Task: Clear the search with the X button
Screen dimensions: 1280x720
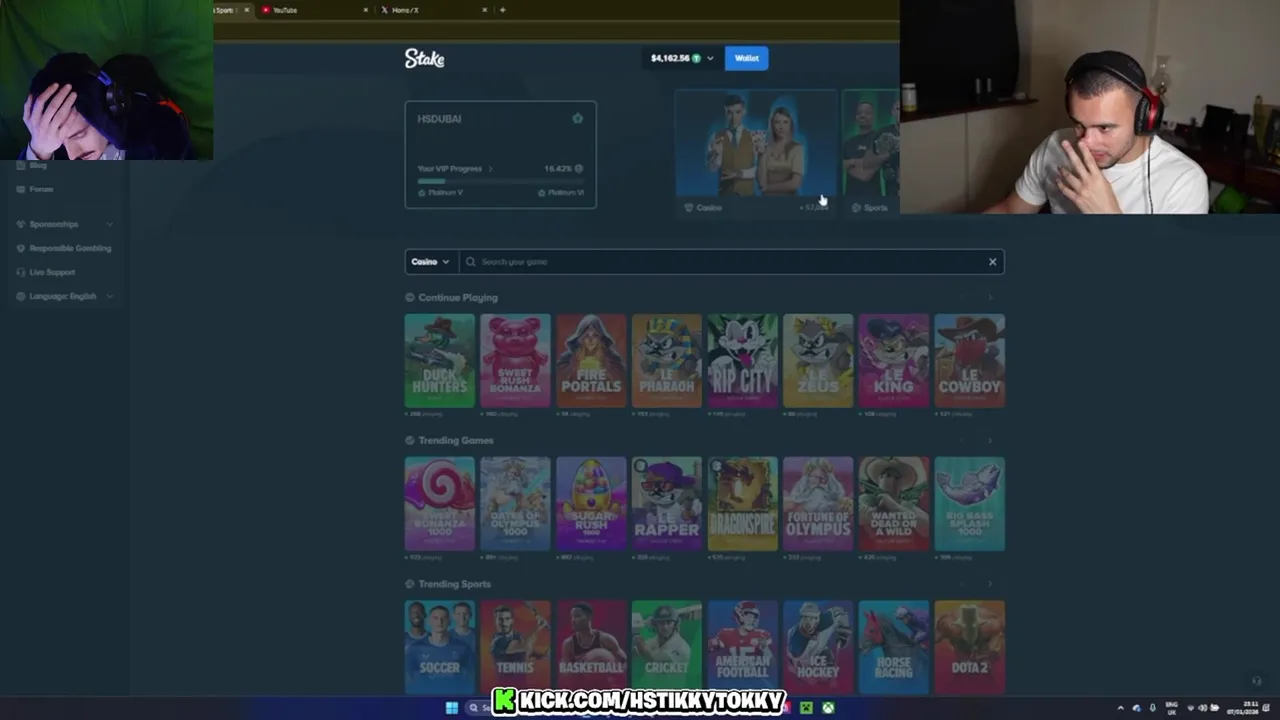Action: (992, 262)
